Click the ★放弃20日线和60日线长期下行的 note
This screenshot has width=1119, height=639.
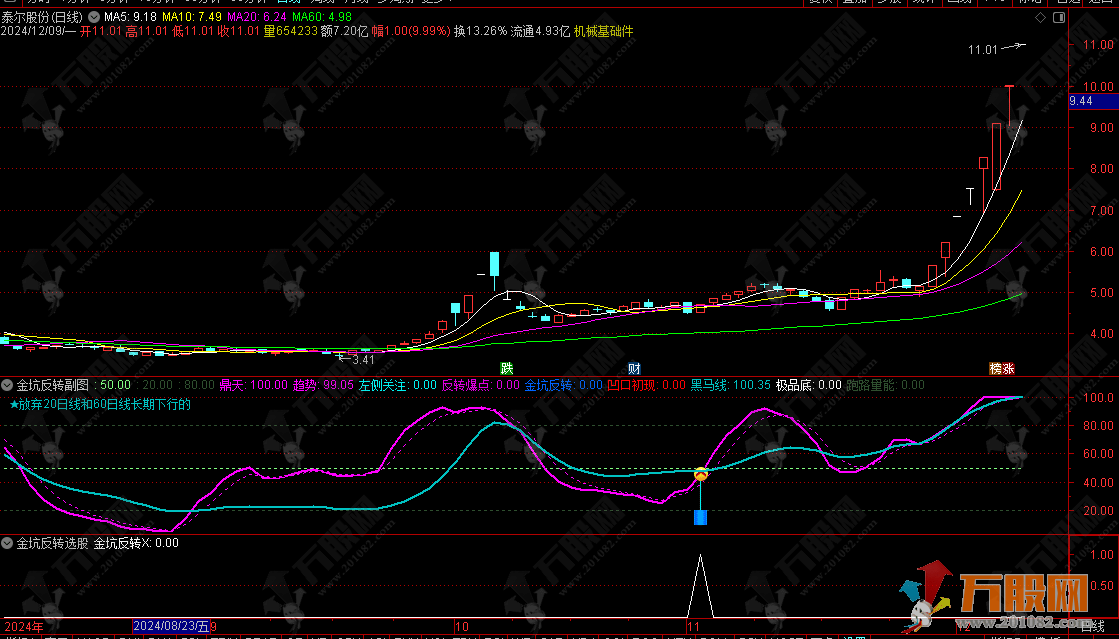100,405
